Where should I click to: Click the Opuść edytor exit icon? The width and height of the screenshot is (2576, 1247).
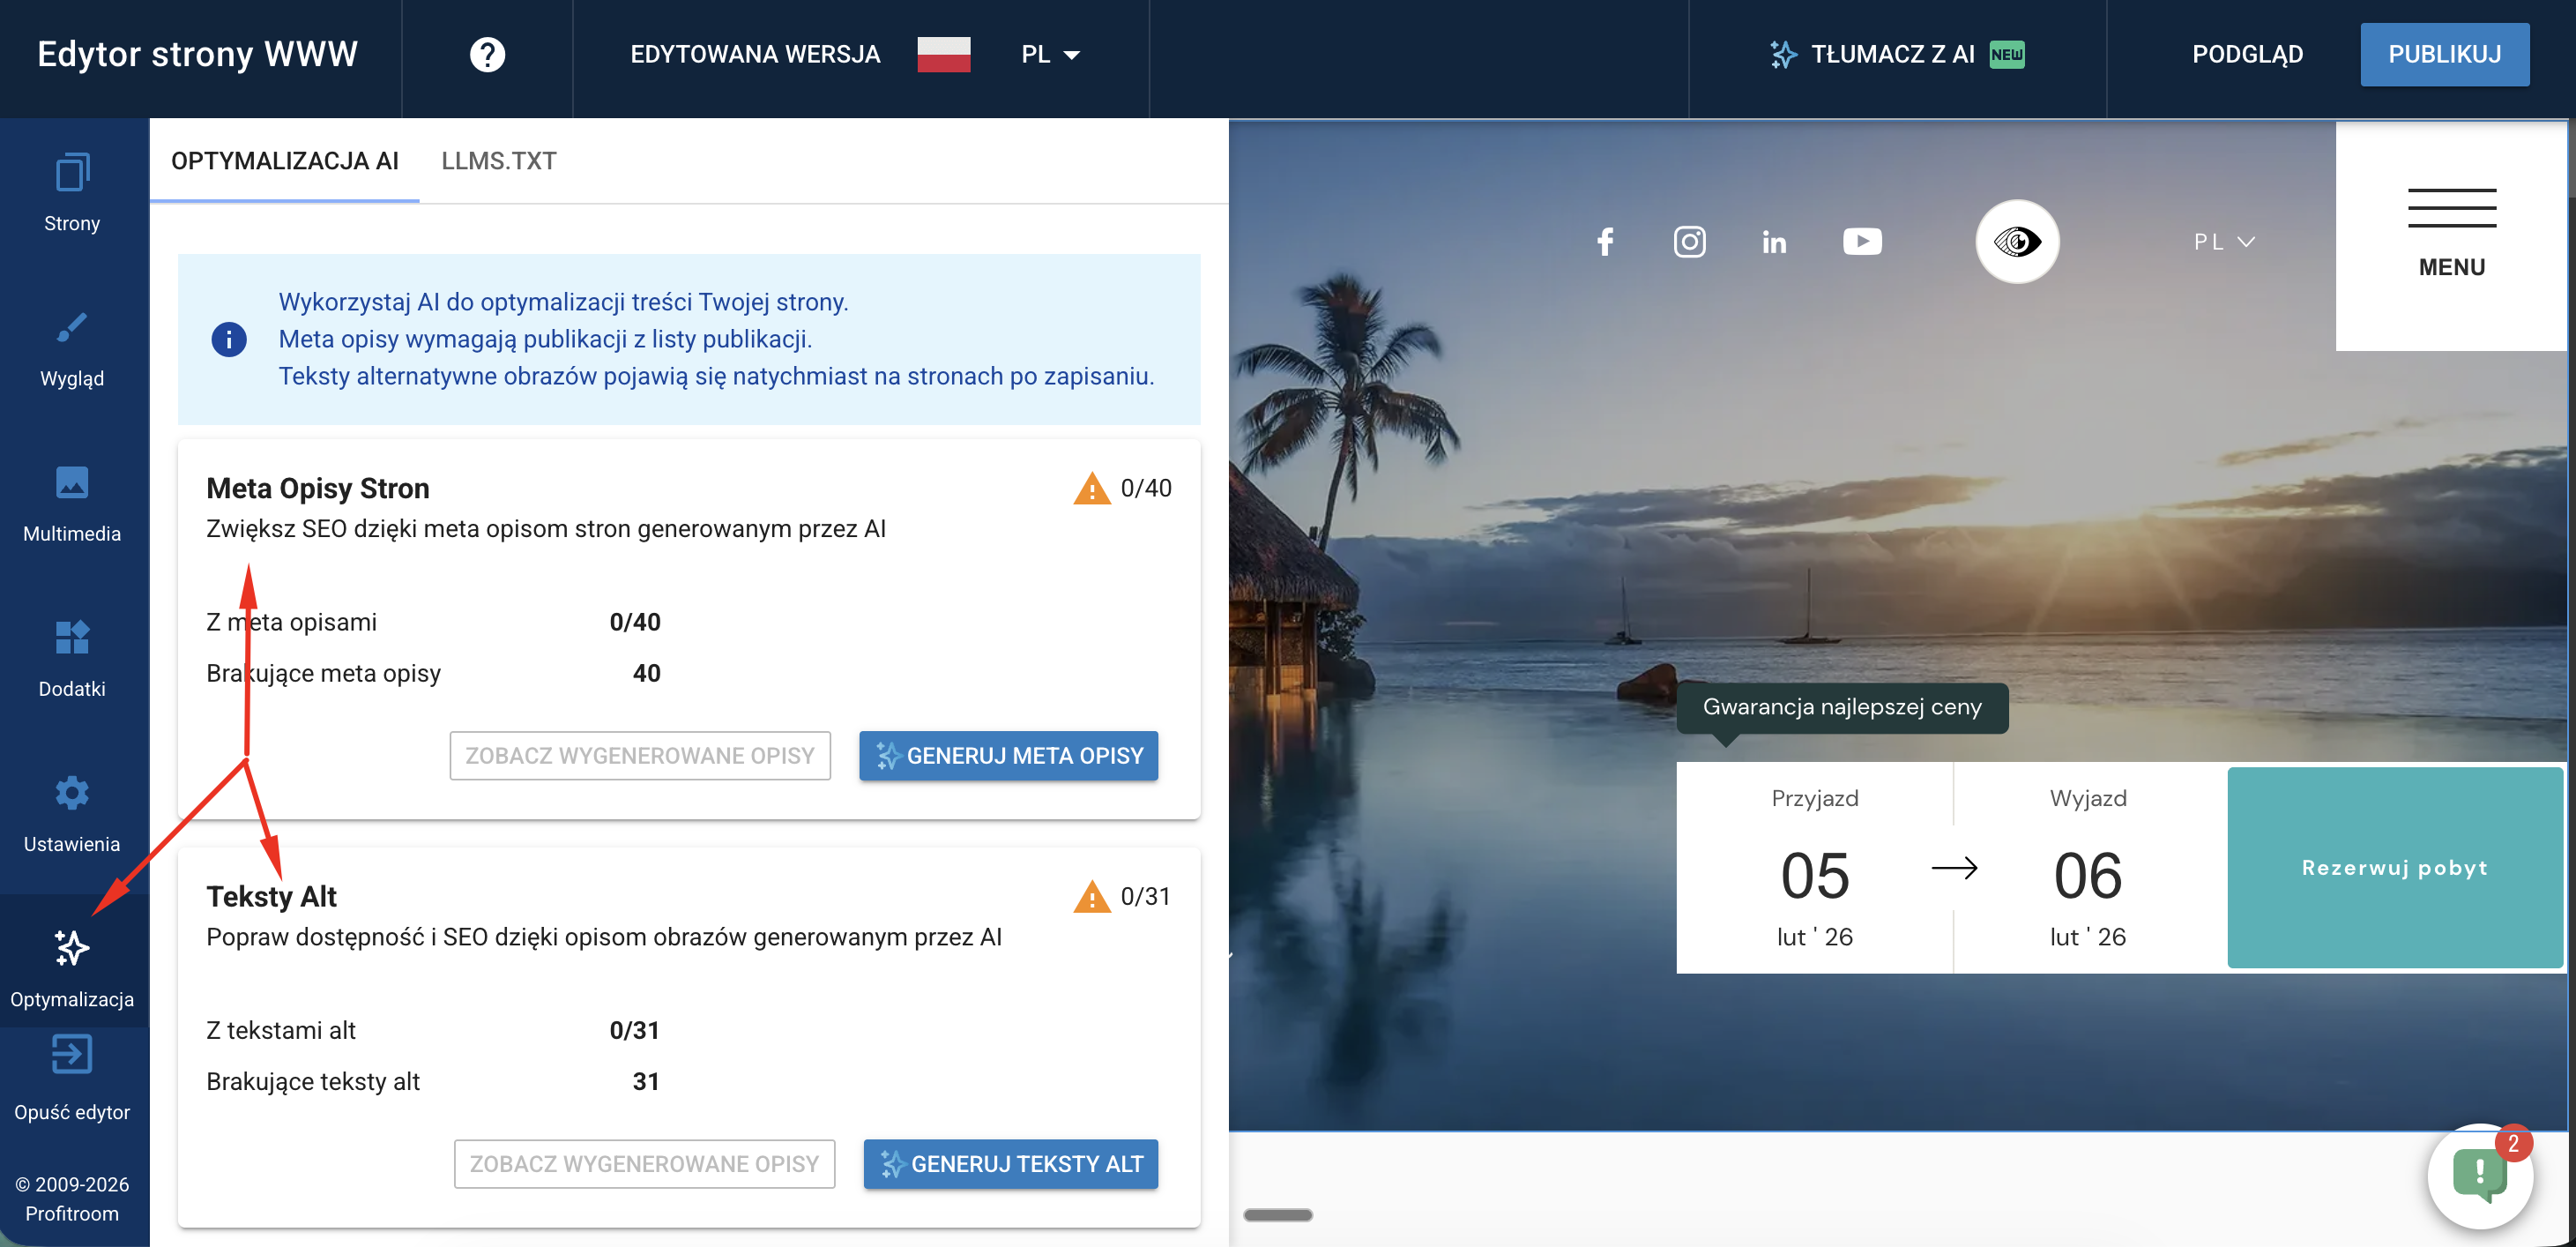(x=71, y=1054)
